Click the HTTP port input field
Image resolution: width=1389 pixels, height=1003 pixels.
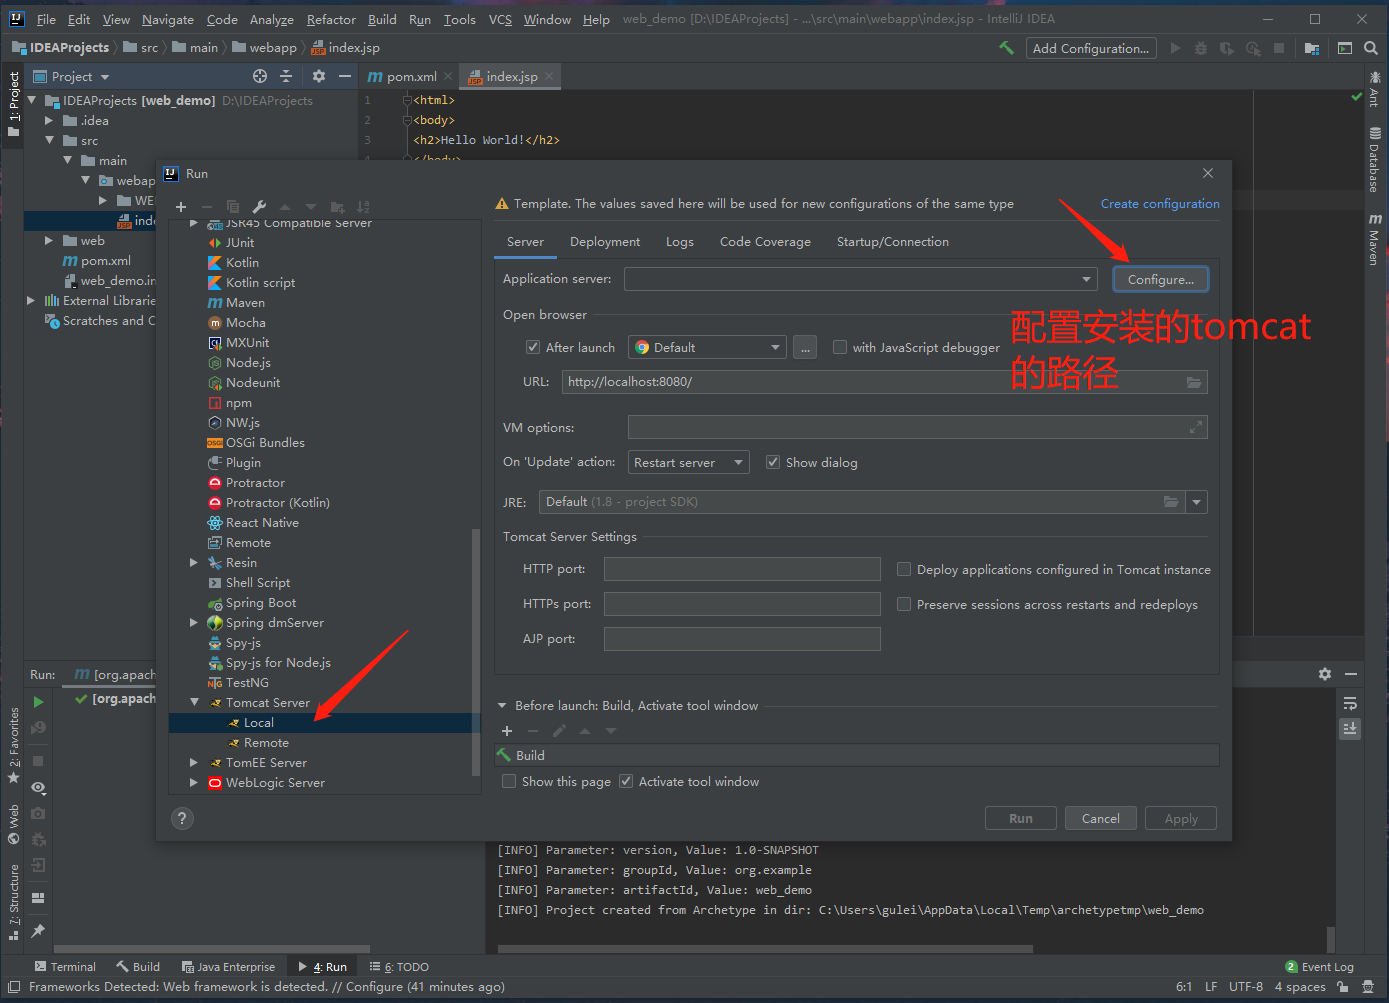pos(742,569)
